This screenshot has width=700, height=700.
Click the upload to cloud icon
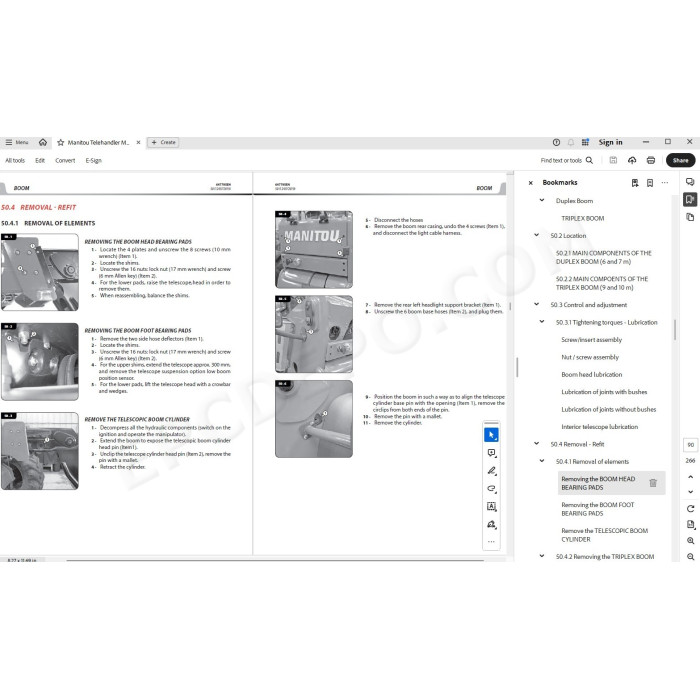click(x=632, y=160)
